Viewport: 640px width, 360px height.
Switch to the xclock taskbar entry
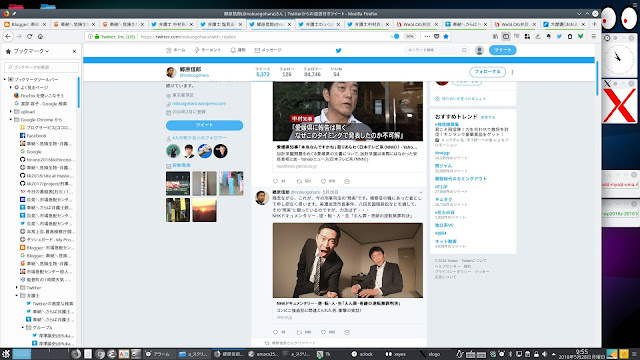click(362, 354)
